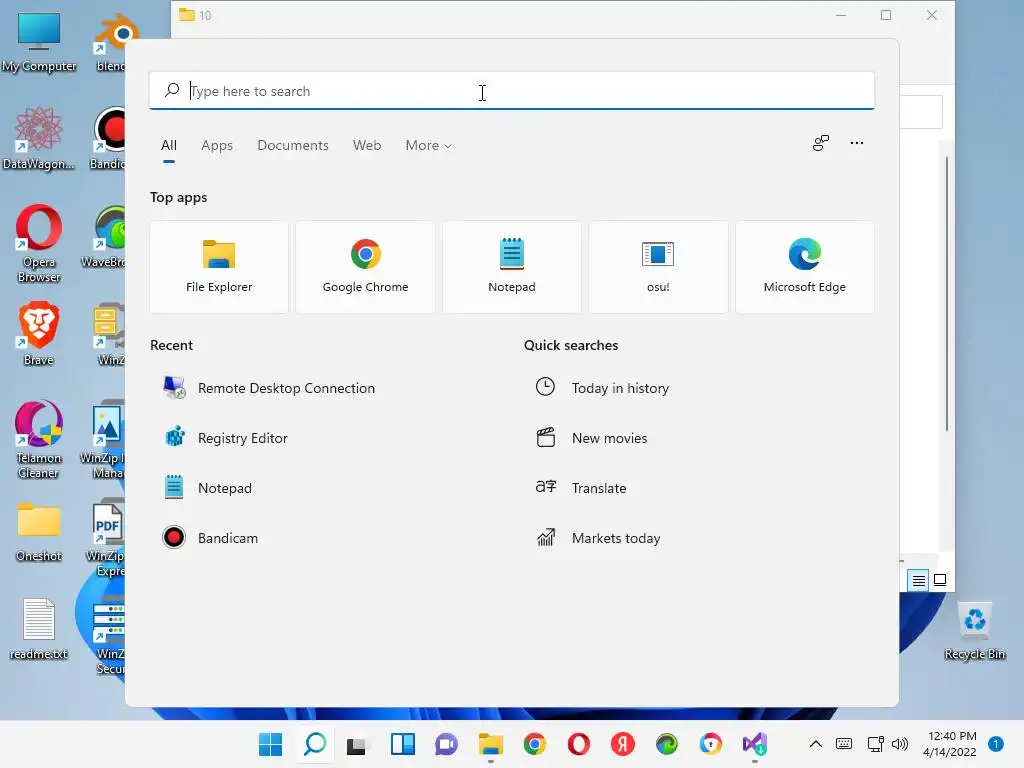Launch Google Chrome from Top apps

pyautogui.click(x=365, y=267)
